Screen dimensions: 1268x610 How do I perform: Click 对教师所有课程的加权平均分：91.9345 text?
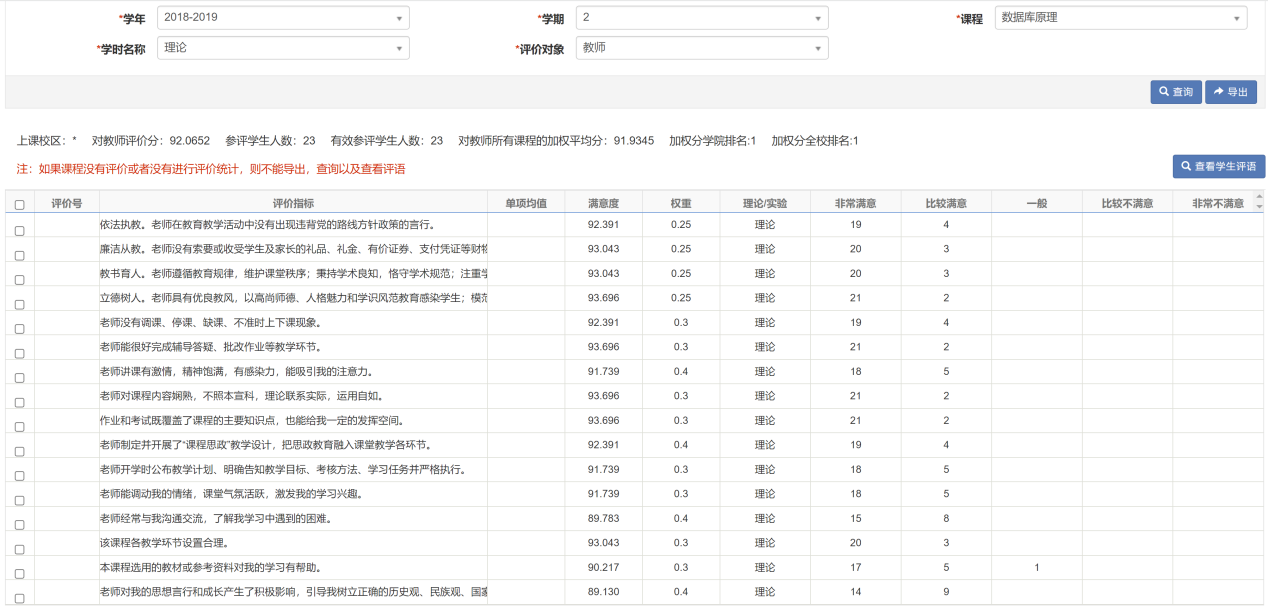(556, 141)
